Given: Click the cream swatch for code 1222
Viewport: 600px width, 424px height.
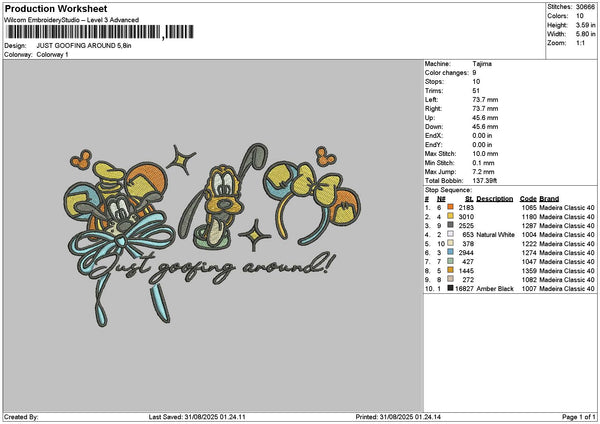Looking at the screenshot, I should 450,243.
